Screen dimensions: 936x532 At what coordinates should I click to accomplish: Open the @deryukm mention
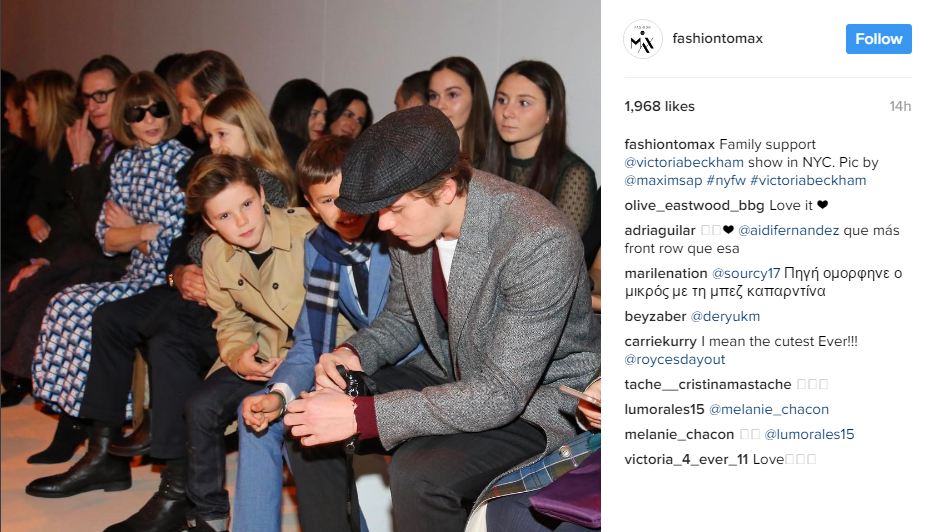tap(725, 316)
